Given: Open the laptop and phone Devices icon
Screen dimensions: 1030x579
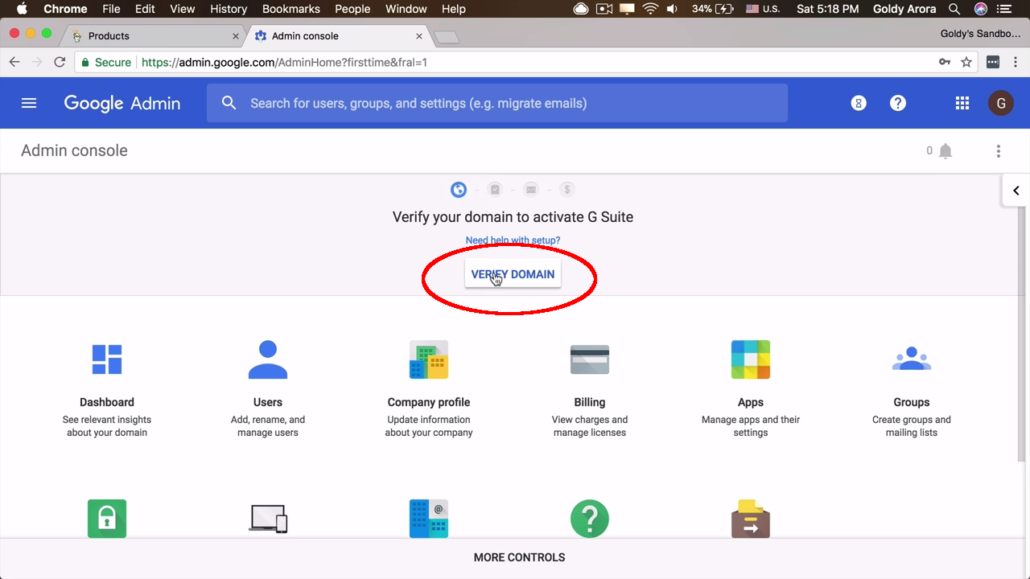Looking at the screenshot, I should click(268, 519).
